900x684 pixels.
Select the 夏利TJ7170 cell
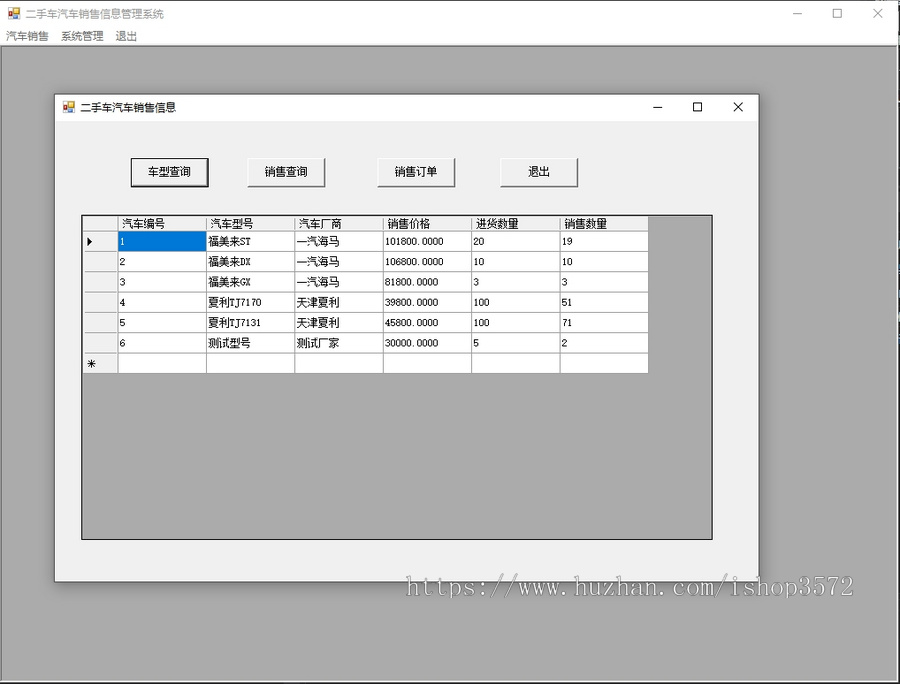(x=250, y=302)
